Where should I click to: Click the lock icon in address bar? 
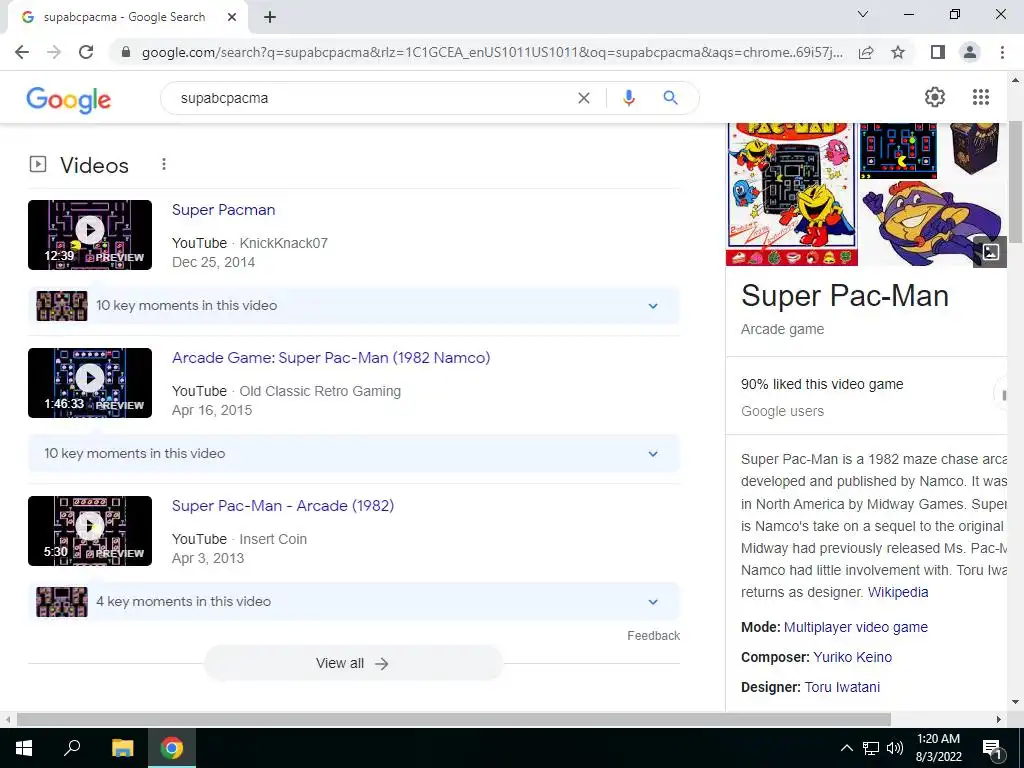coord(126,52)
